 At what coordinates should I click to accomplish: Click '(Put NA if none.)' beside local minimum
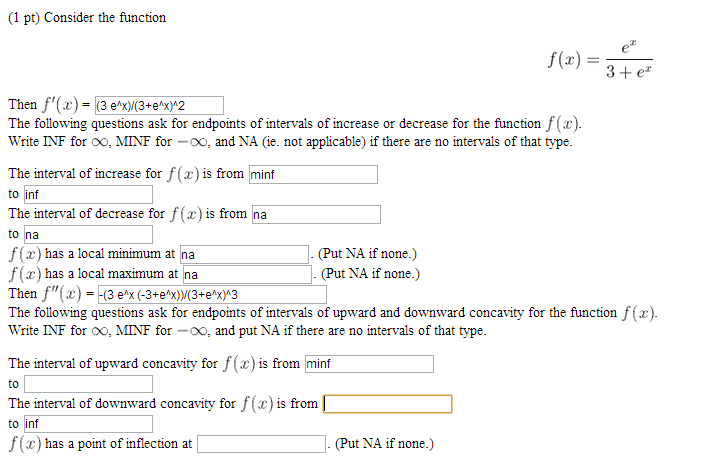click(x=369, y=255)
